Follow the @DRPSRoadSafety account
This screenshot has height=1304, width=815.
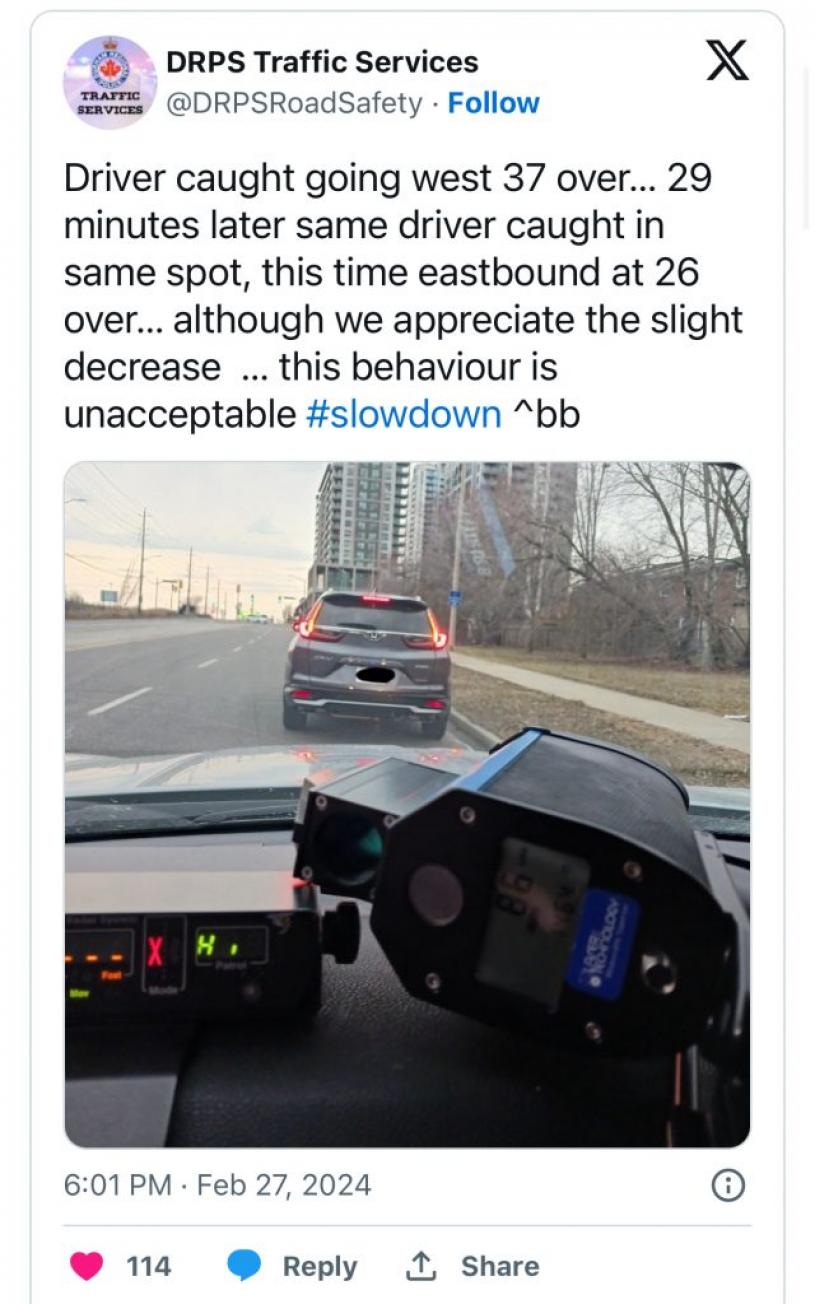pyautogui.click(x=493, y=103)
